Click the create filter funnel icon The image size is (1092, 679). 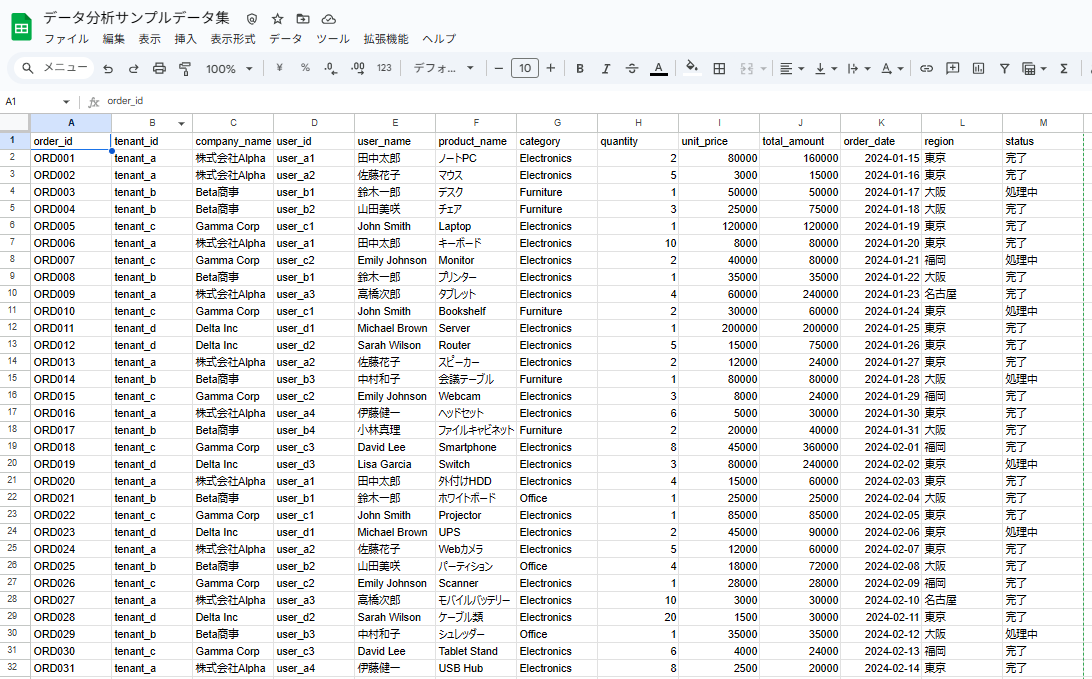point(1004,69)
